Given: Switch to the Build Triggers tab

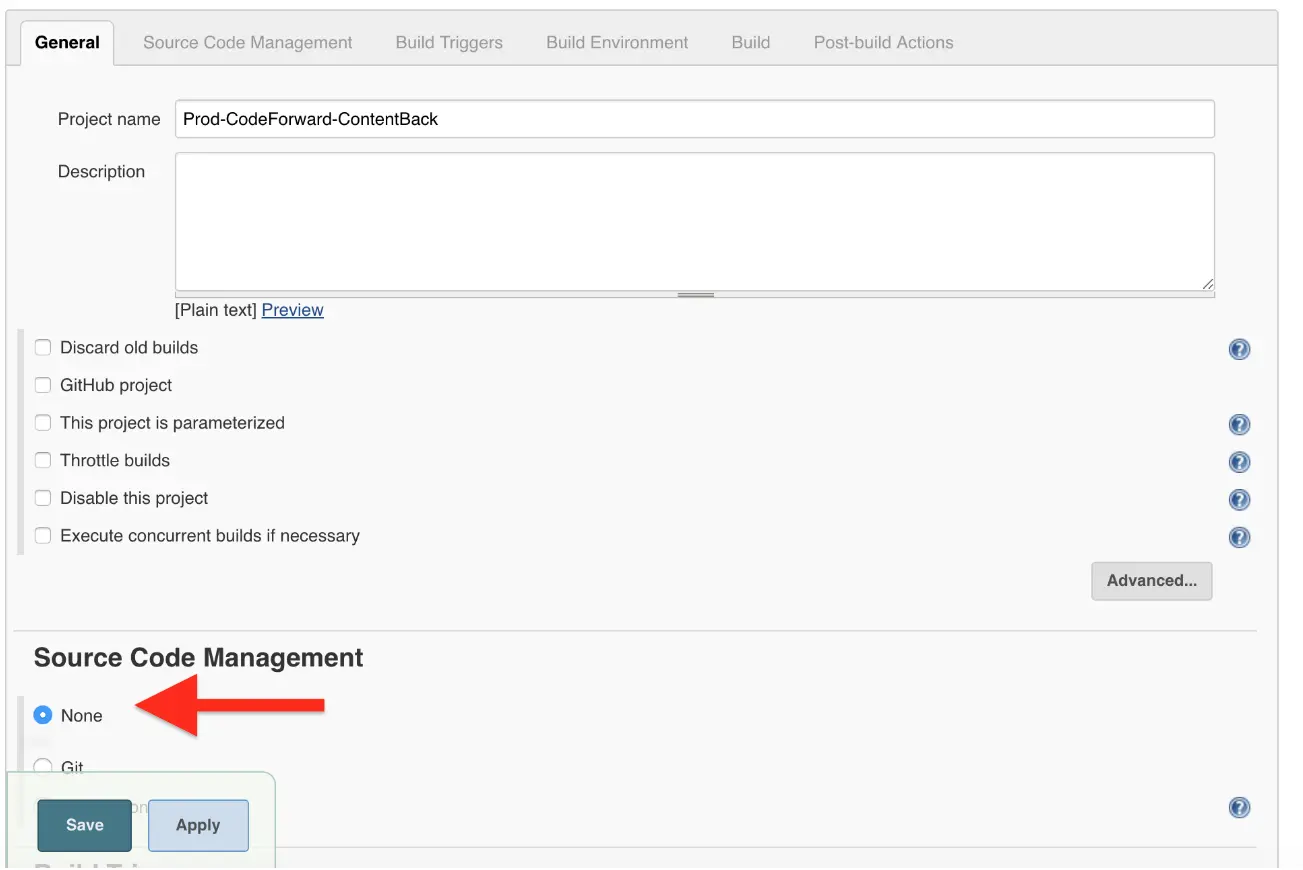Looking at the screenshot, I should pos(449,43).
